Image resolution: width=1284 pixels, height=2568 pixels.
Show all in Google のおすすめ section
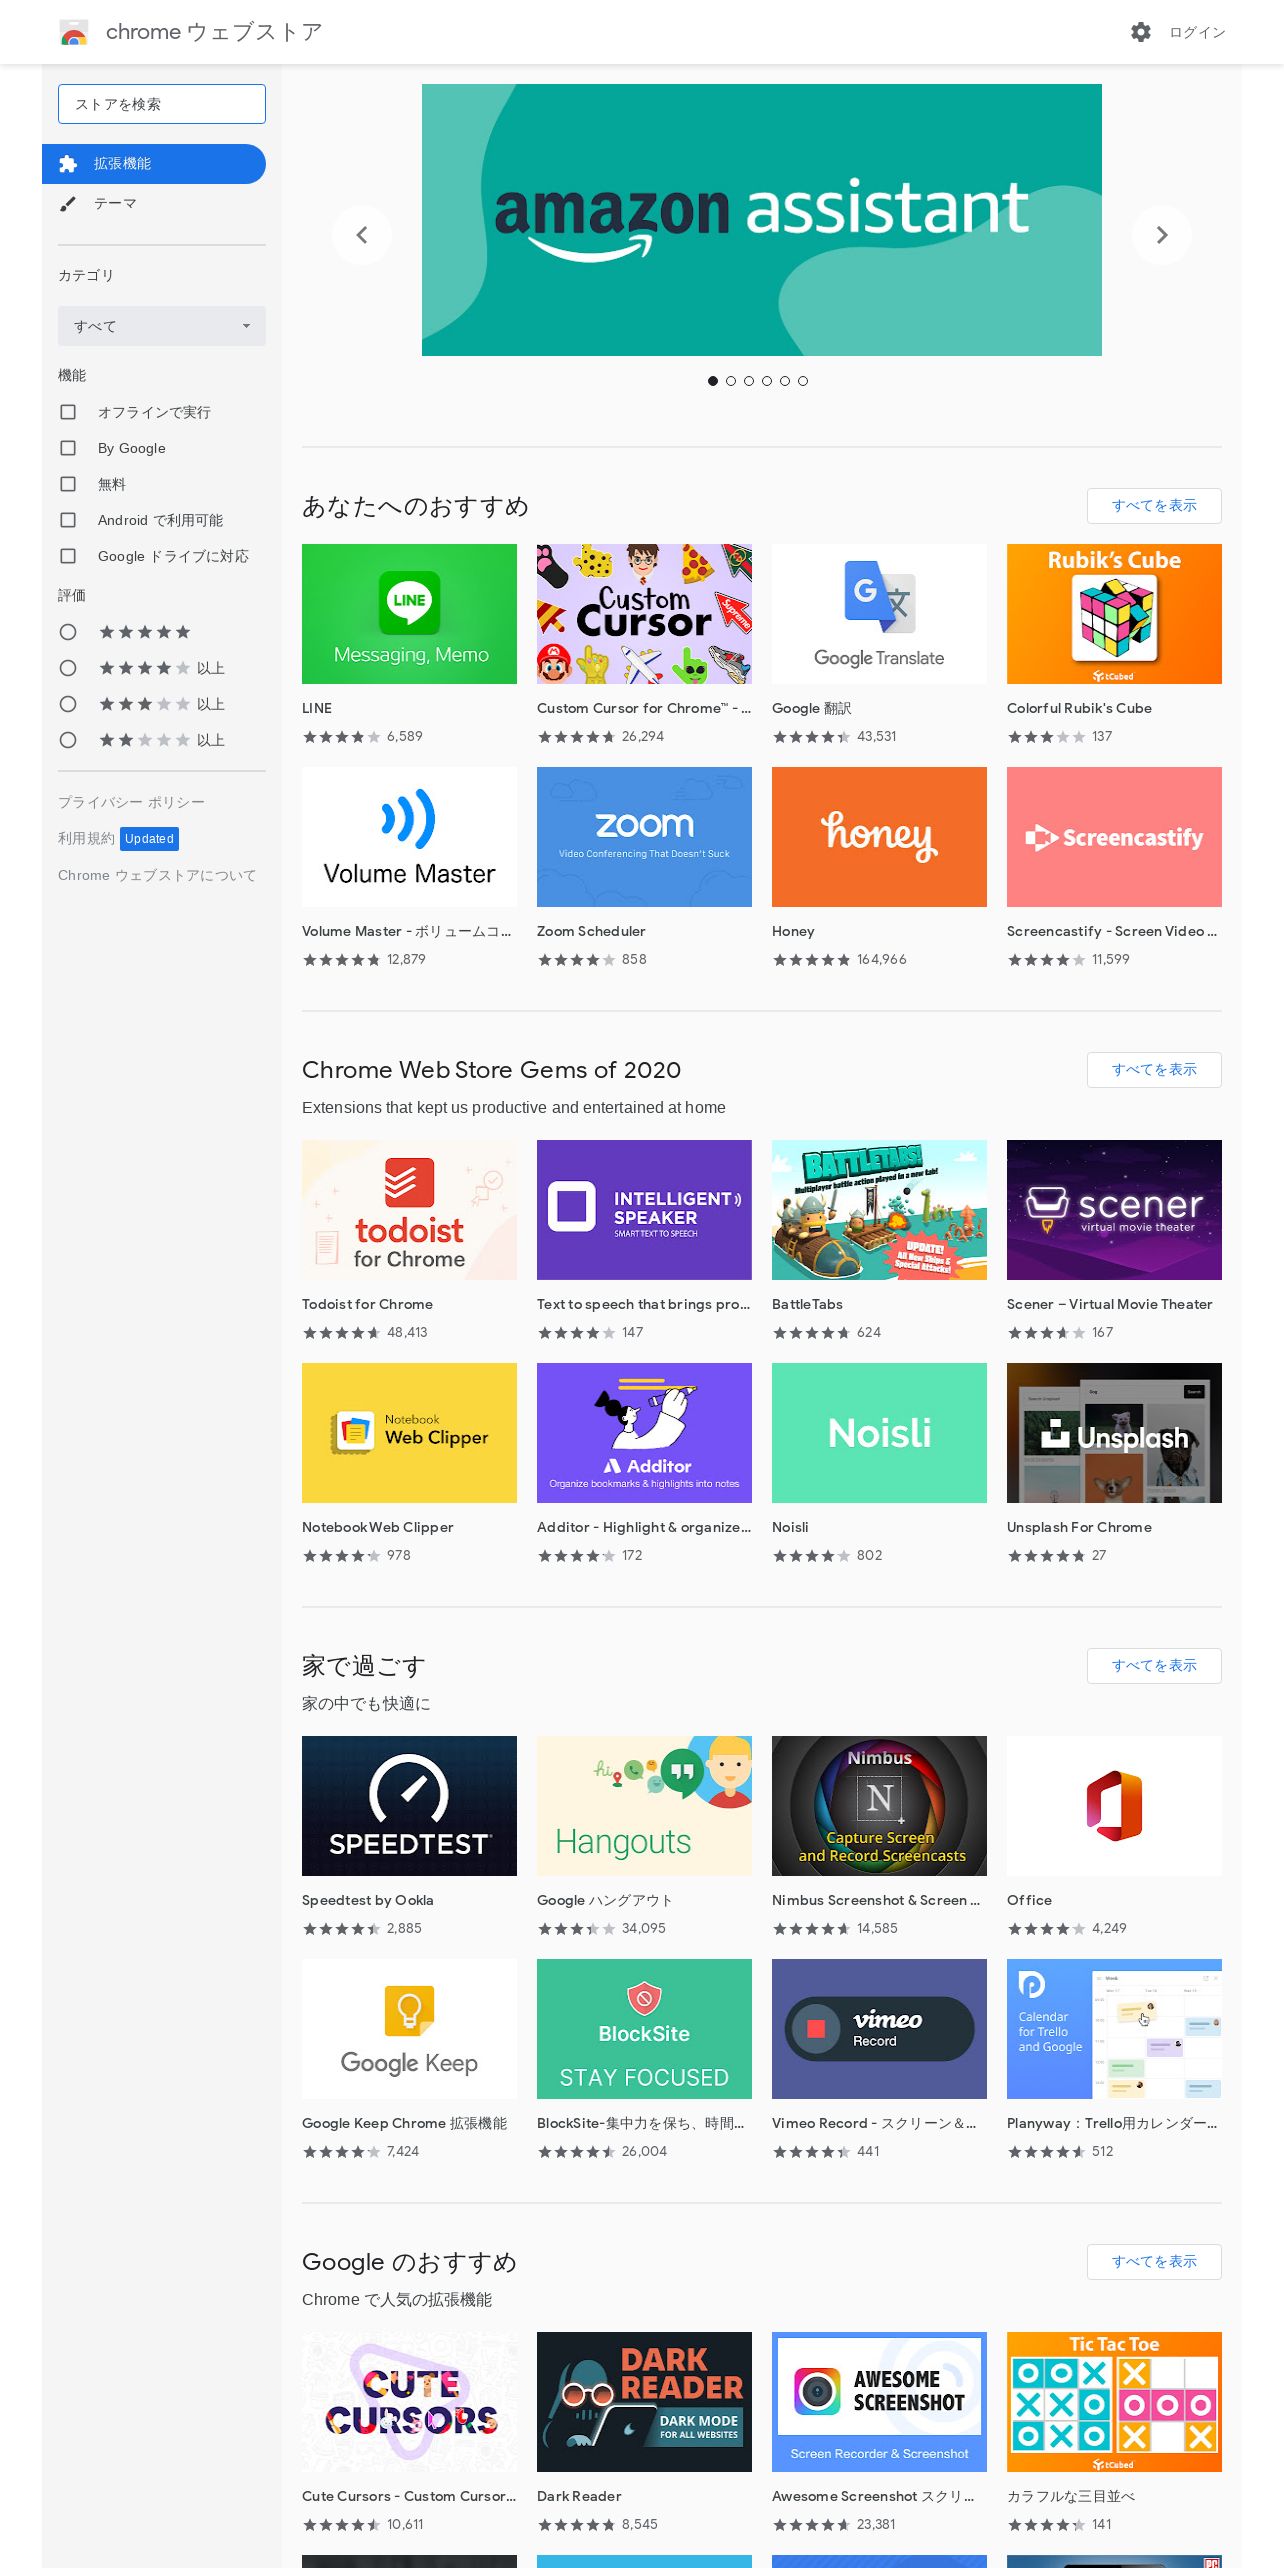[1154, 2262]
